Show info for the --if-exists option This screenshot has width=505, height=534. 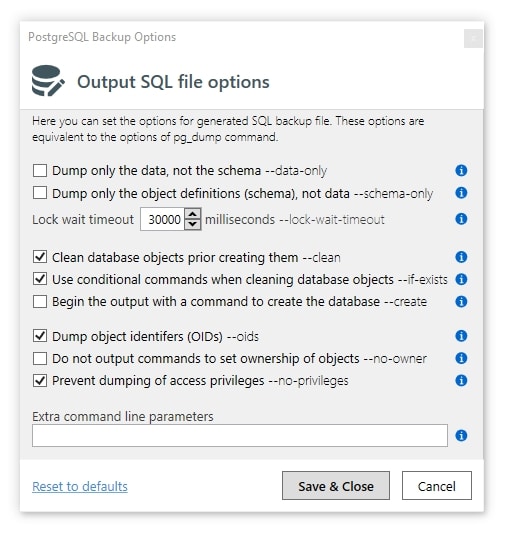click(461, 279)
